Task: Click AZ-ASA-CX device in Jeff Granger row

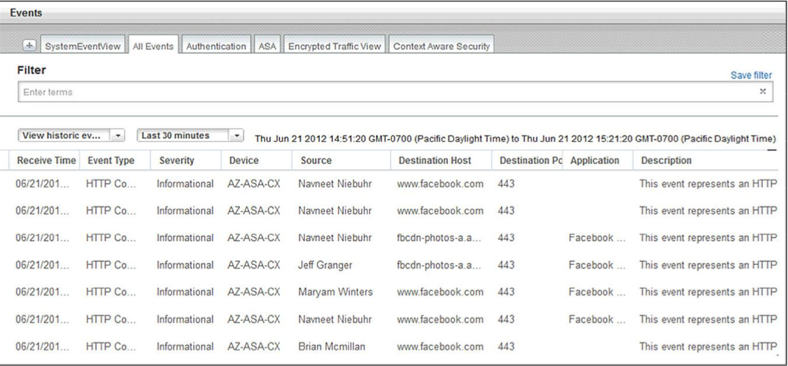Action: pyautogui.click(x=254, y=265)
